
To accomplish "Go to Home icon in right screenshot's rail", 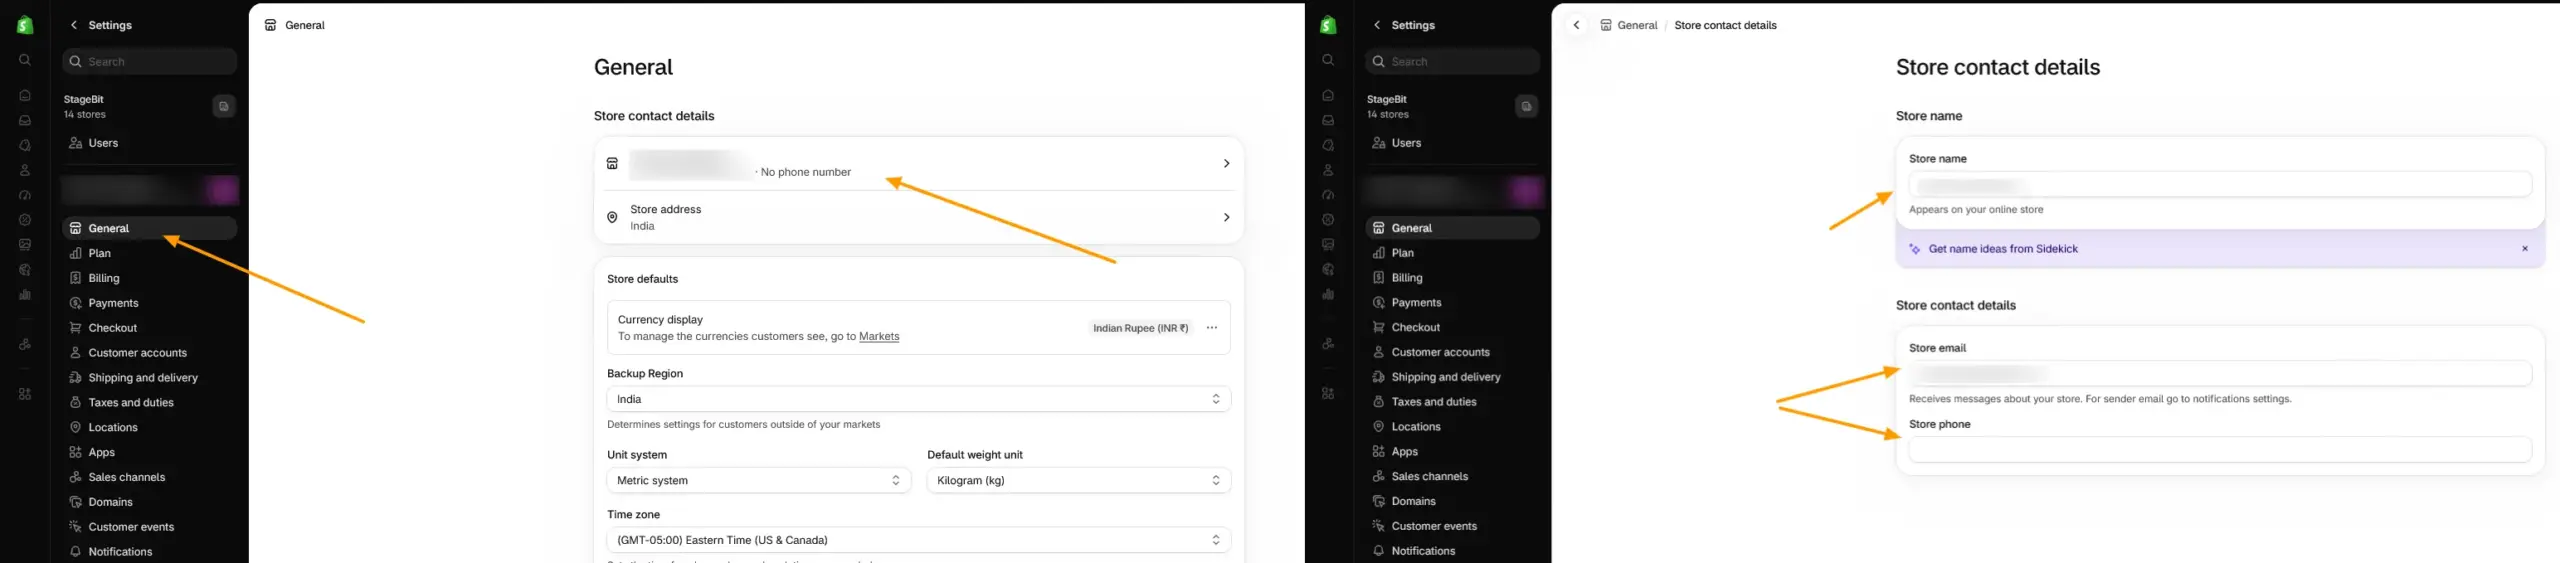I will (1328, 96).
